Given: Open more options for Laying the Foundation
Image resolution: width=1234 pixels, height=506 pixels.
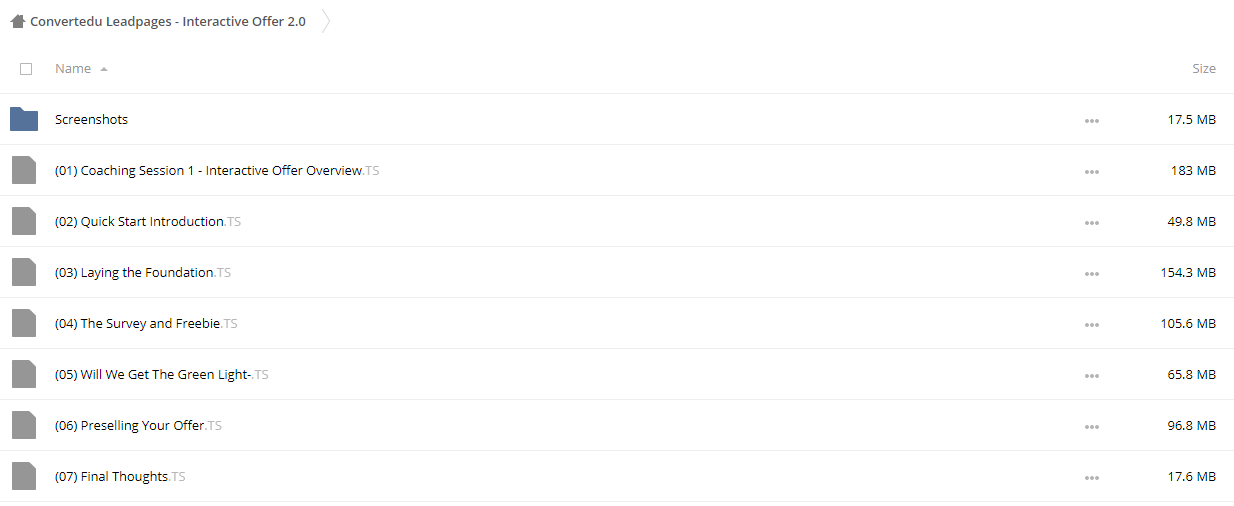Looking at the screenshot, I should click(1091, 273).
